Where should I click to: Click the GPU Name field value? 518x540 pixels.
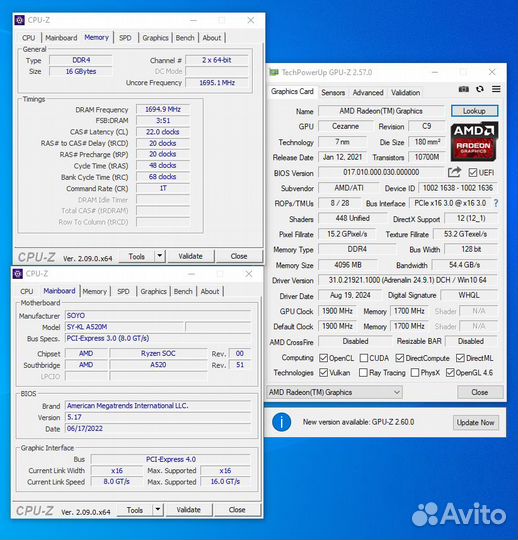381,111
